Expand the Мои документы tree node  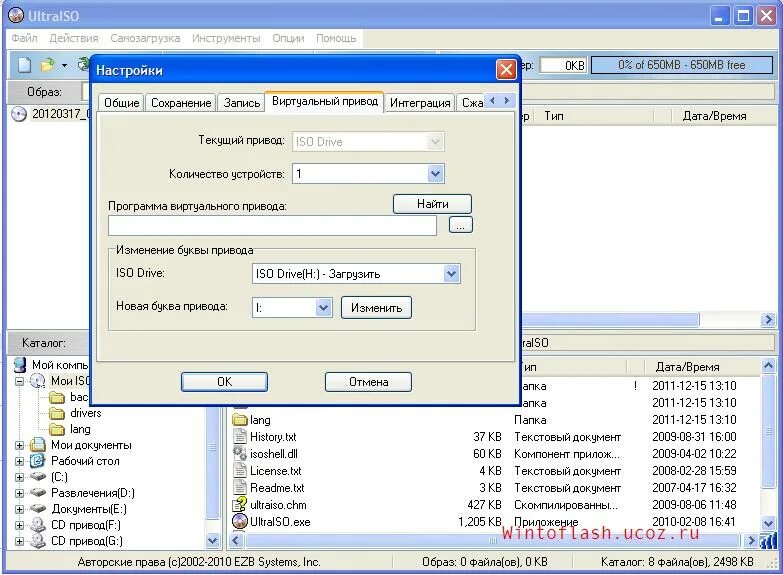(19, 445)
